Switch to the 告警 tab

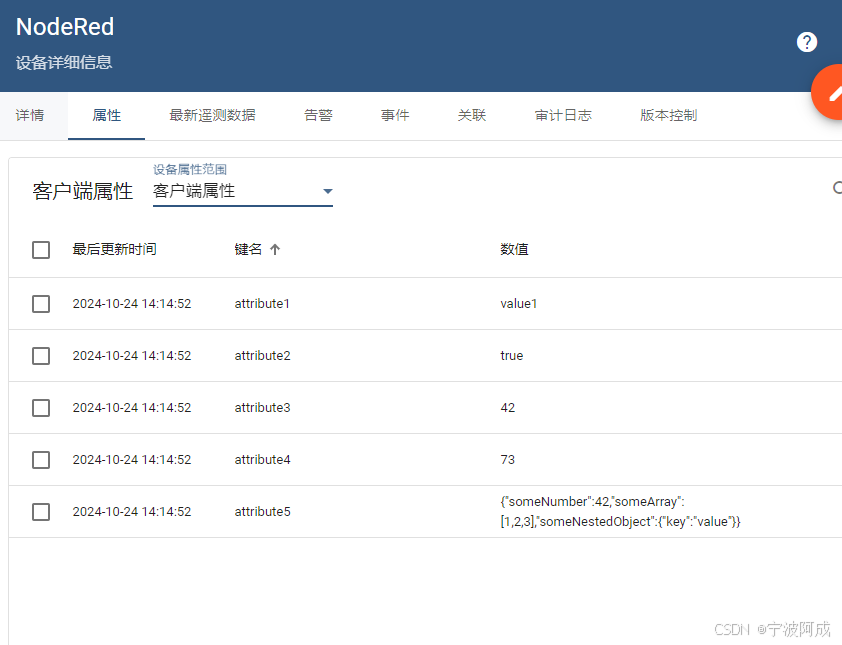[318, 115]
